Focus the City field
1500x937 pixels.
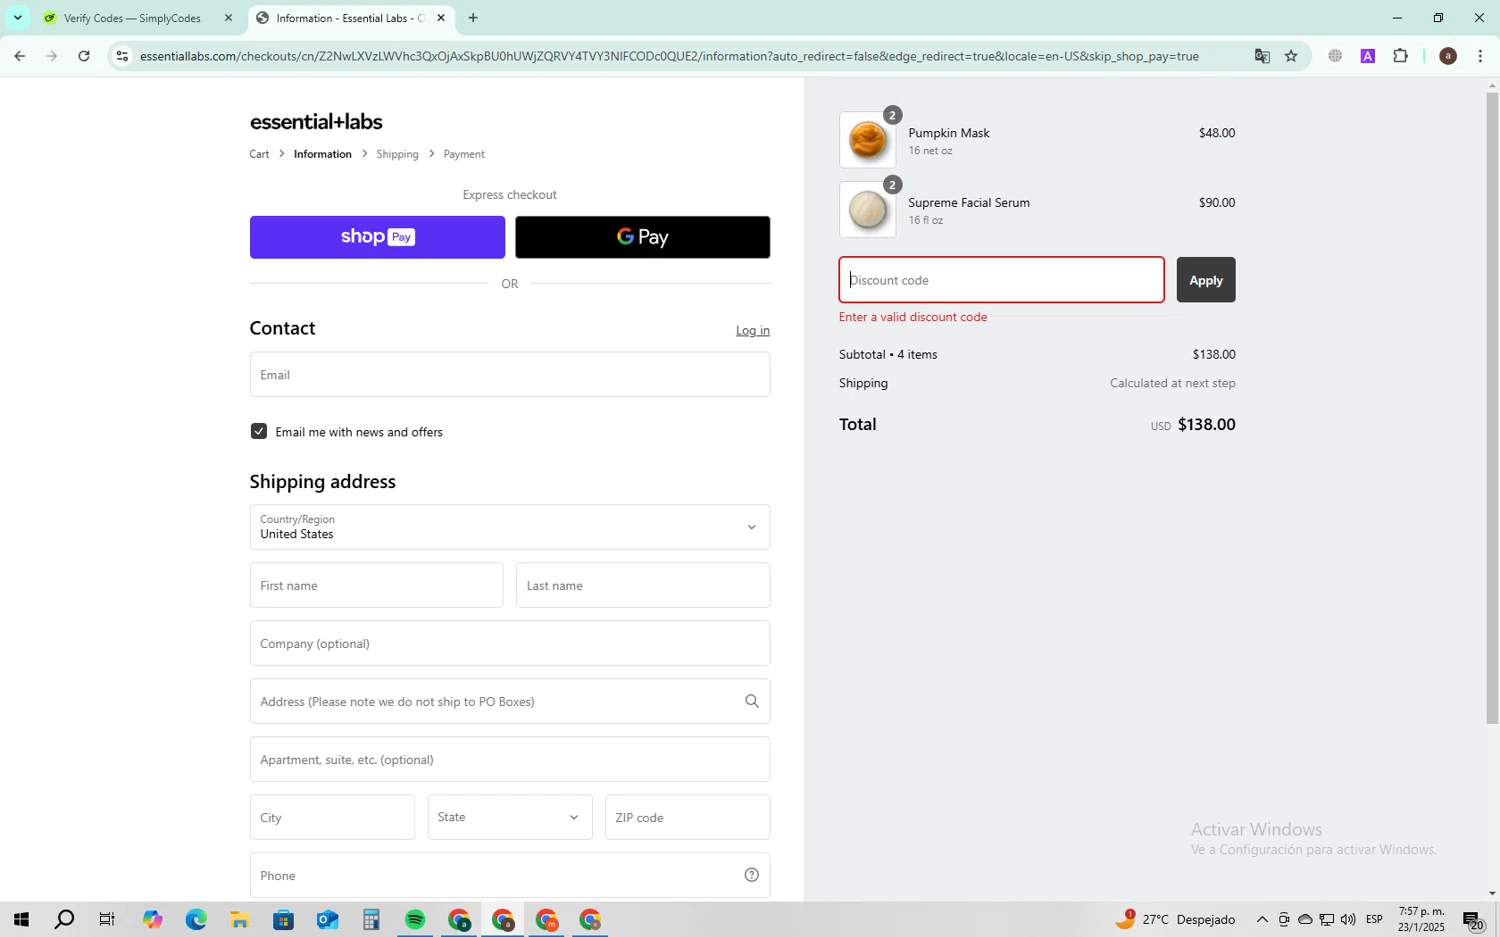(x=332, y=817)
